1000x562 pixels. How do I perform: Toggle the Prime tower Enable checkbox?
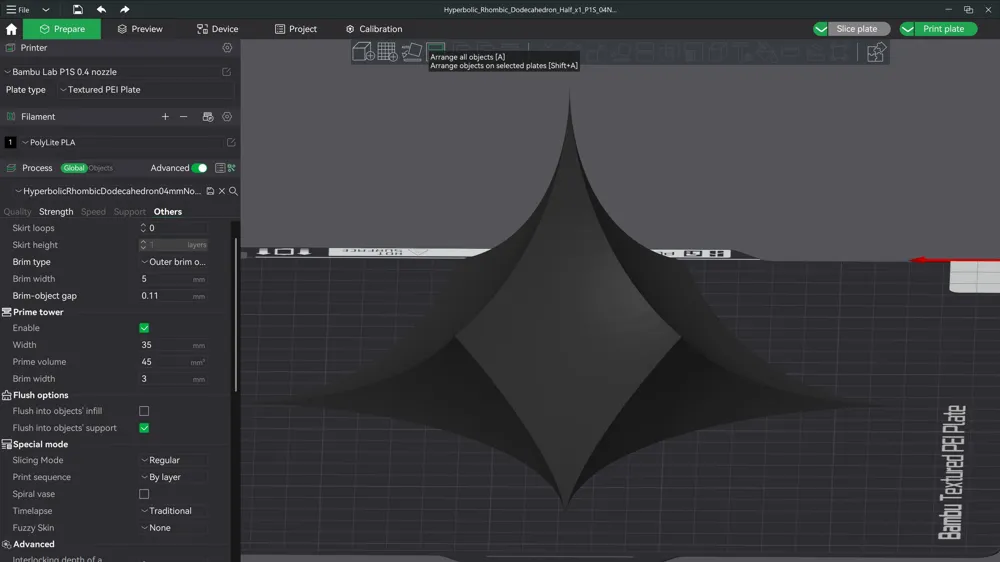[144, 328]
